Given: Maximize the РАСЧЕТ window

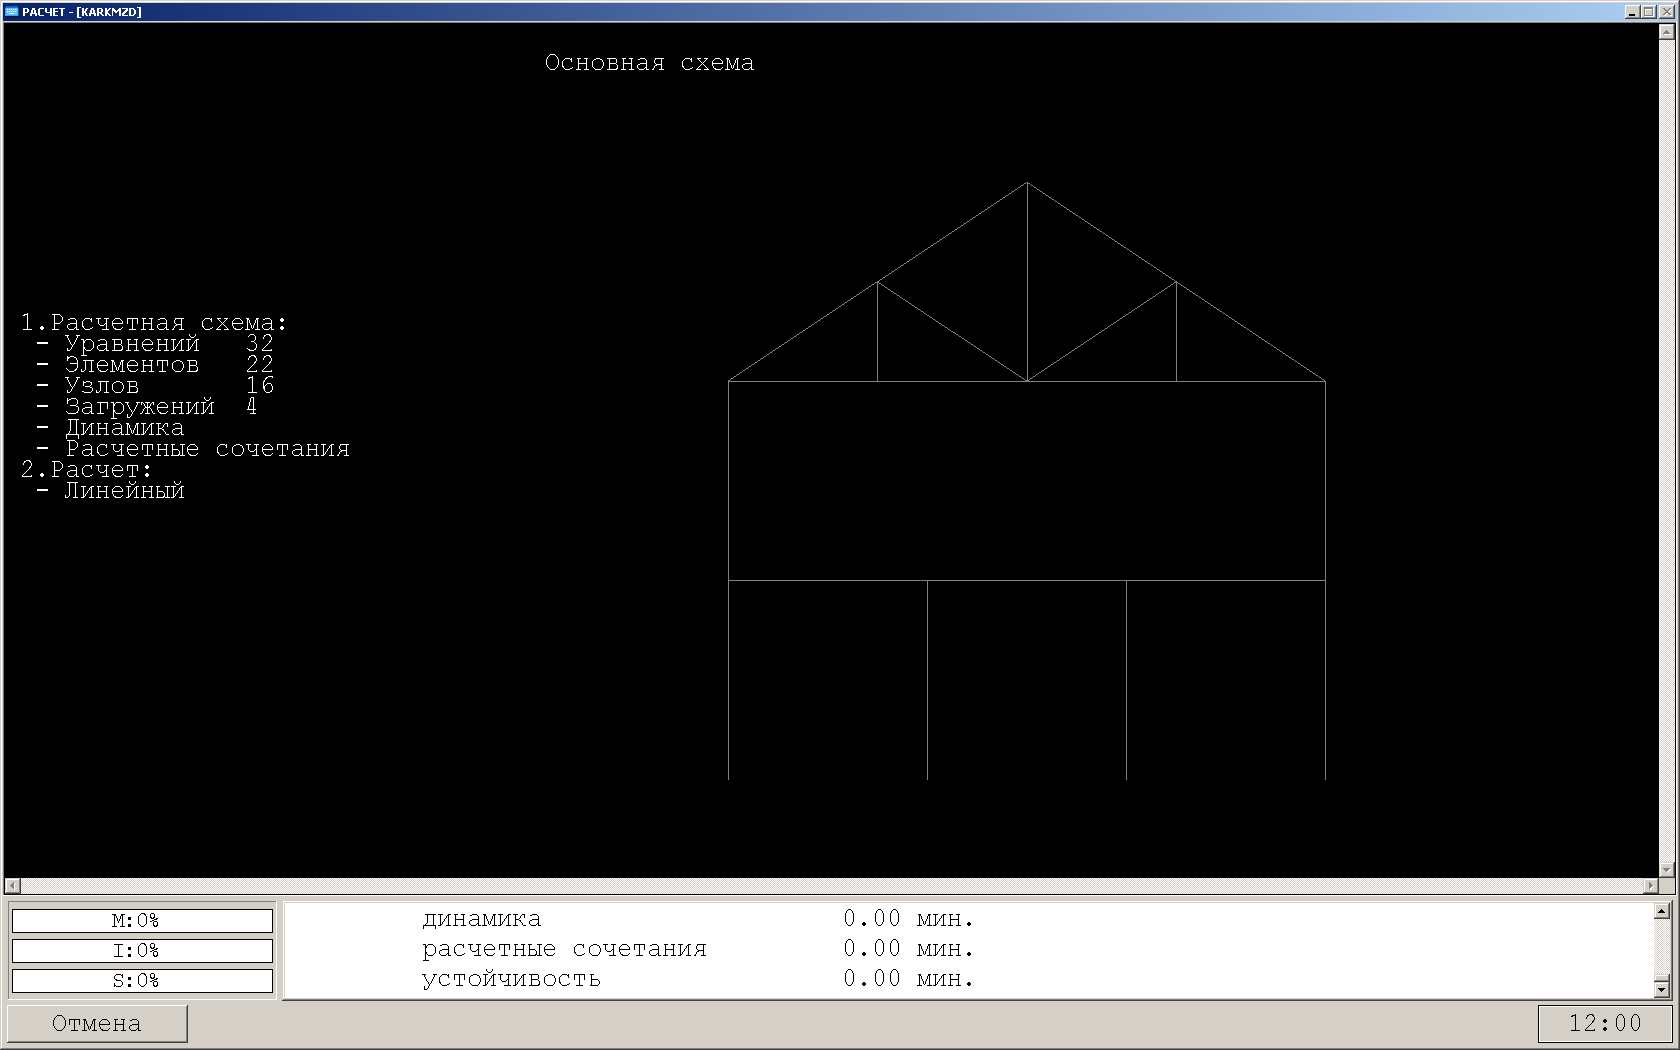Looking at the screenshot, I should [x=1648, y=12].
